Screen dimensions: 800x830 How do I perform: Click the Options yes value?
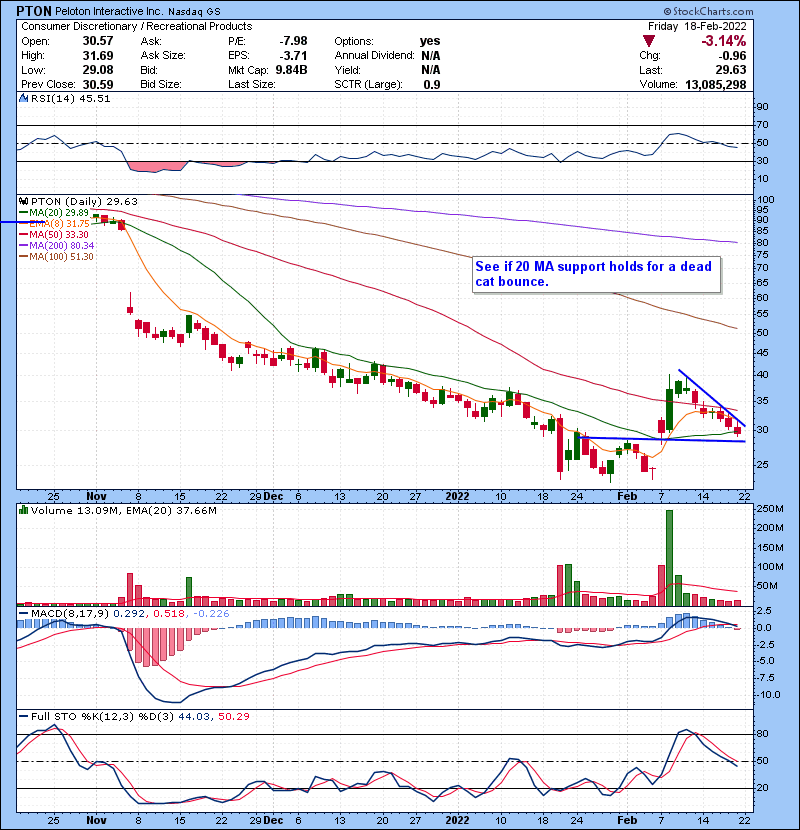click(430, 41)
